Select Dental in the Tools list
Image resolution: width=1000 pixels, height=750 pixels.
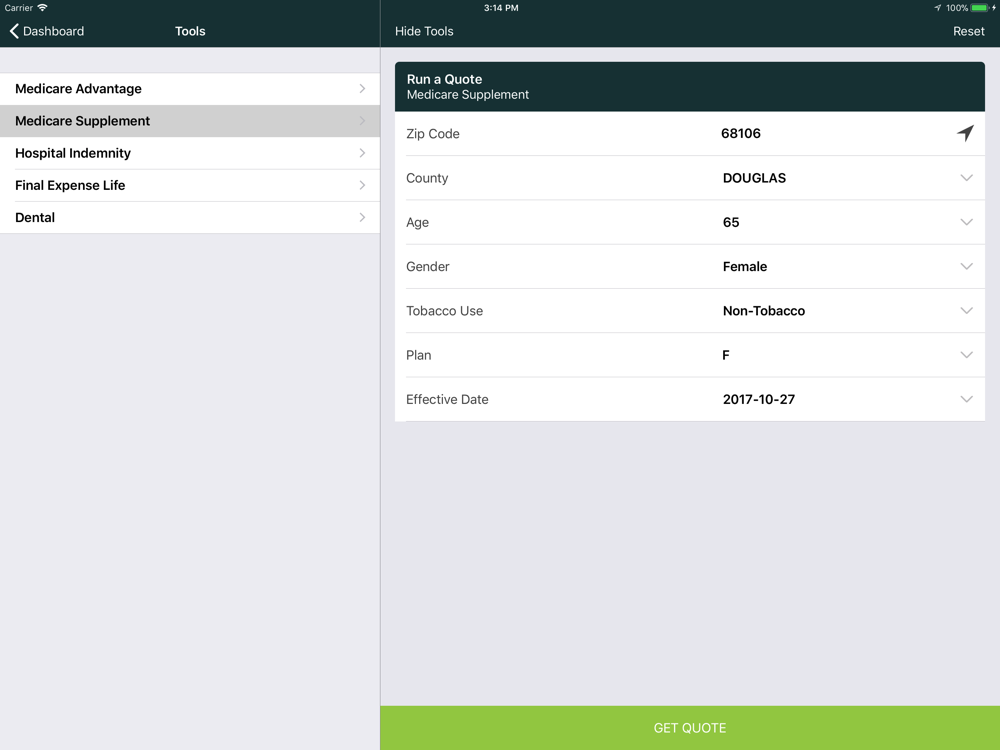tap(190, 217)
